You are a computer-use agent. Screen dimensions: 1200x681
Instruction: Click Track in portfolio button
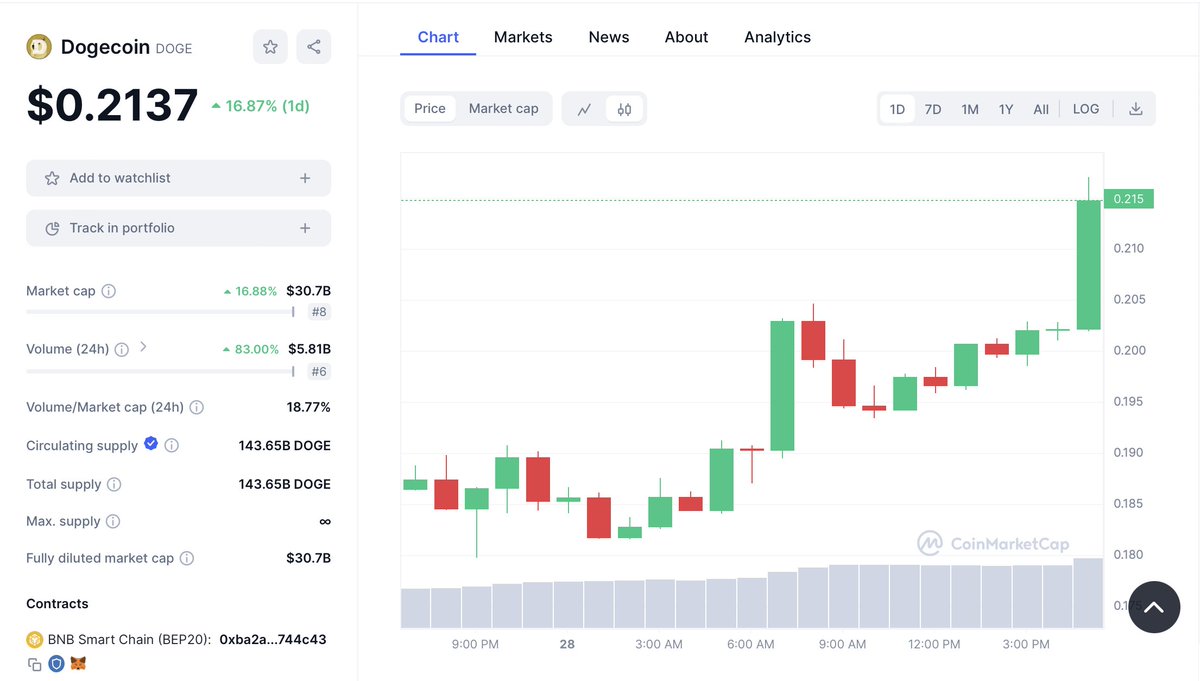pyautogui.click(x=178, y=228)
